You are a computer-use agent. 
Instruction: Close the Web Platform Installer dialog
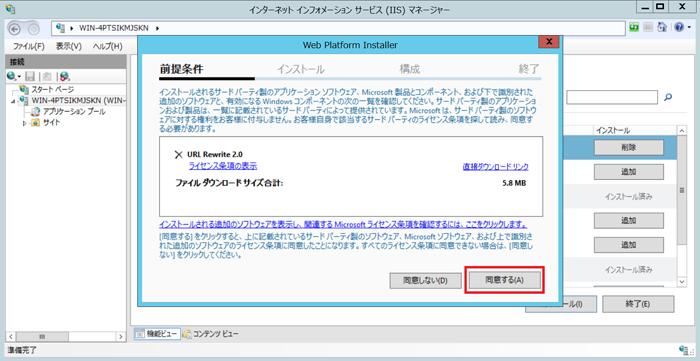(x=550, y=42)
